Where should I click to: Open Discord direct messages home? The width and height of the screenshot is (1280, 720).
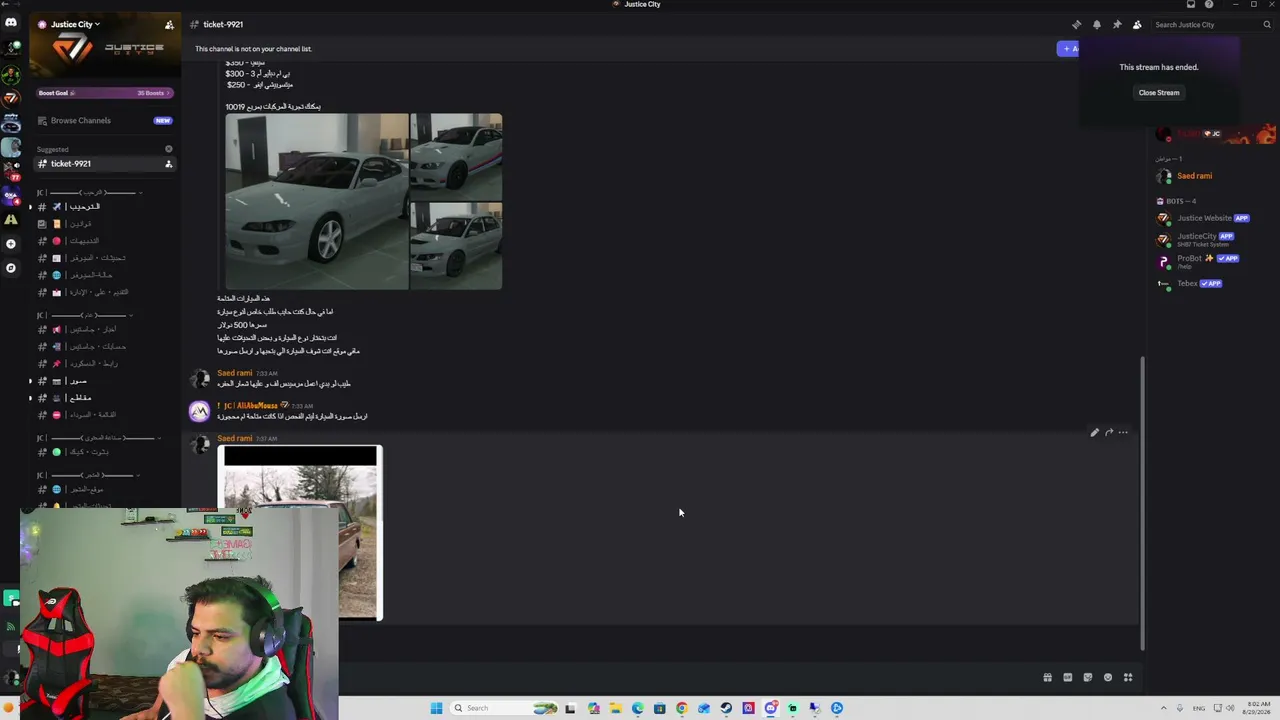(x=11, y=22)
